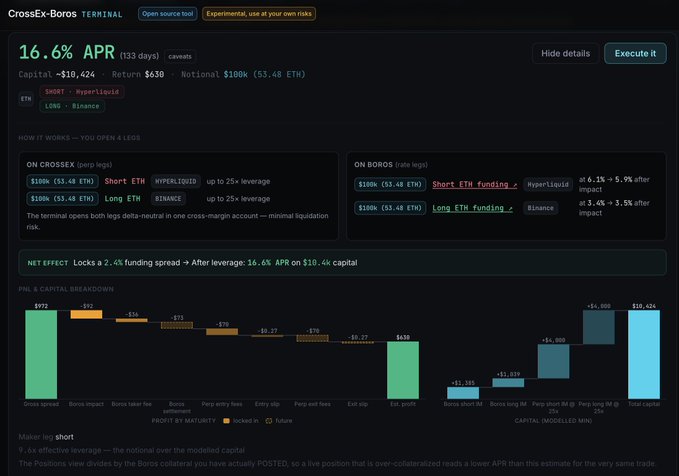Click the Hide details button
The height and width of the screenshot is (476, 679).
pos(565,53)
